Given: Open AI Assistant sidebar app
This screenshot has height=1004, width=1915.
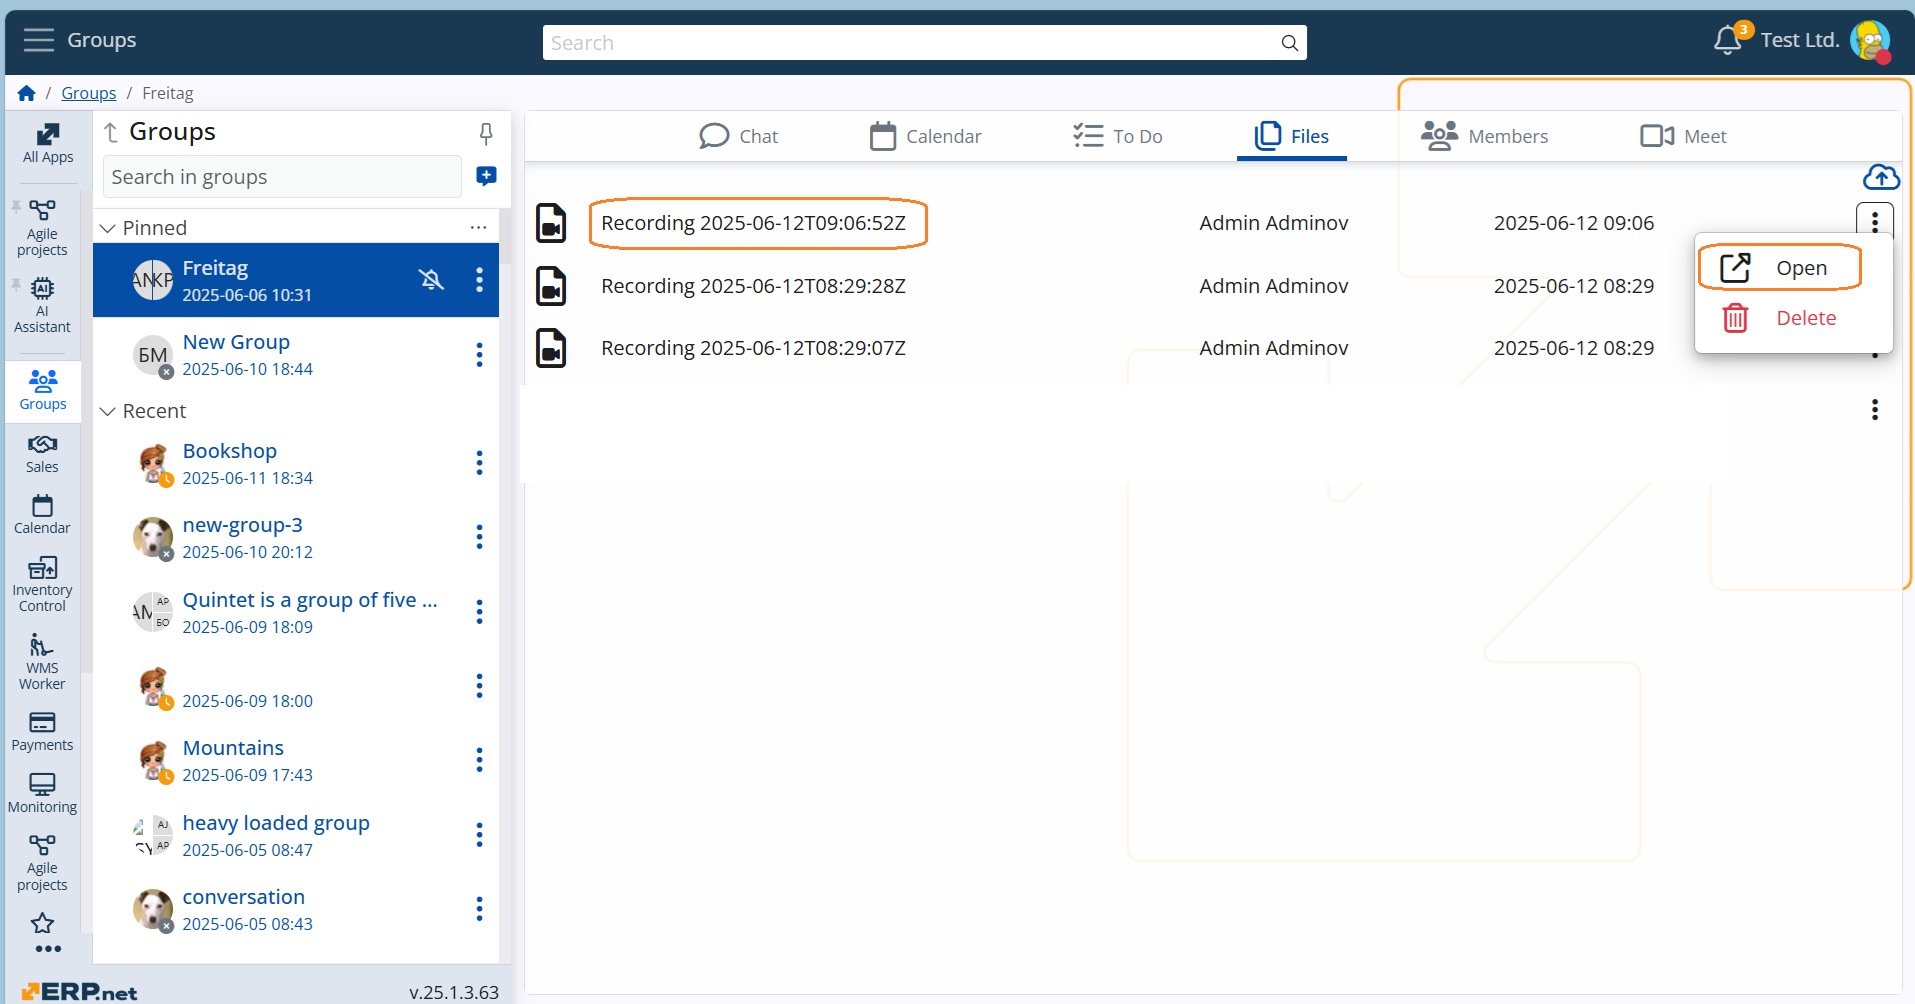Looking at the screenshot, I should pyautogui.click(x=42, y=305).
